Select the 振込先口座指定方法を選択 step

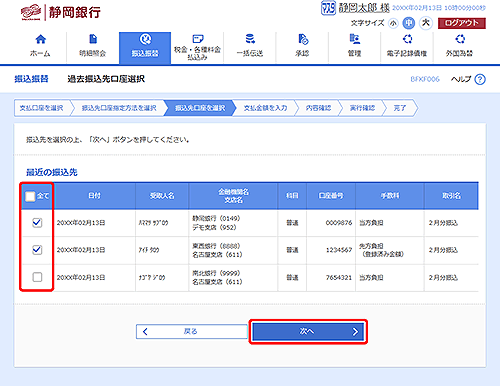[119, 108]
